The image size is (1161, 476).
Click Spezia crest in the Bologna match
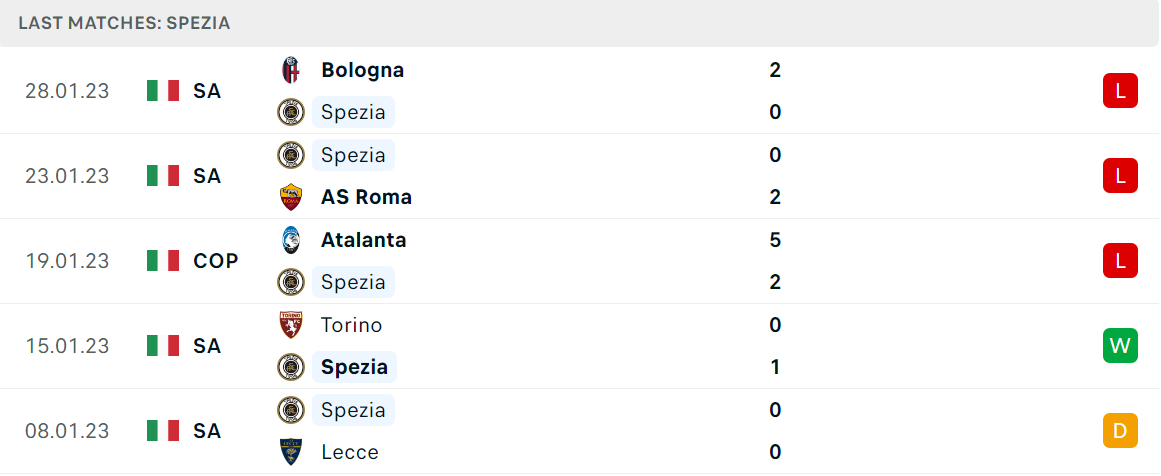[x=290, y=113]
